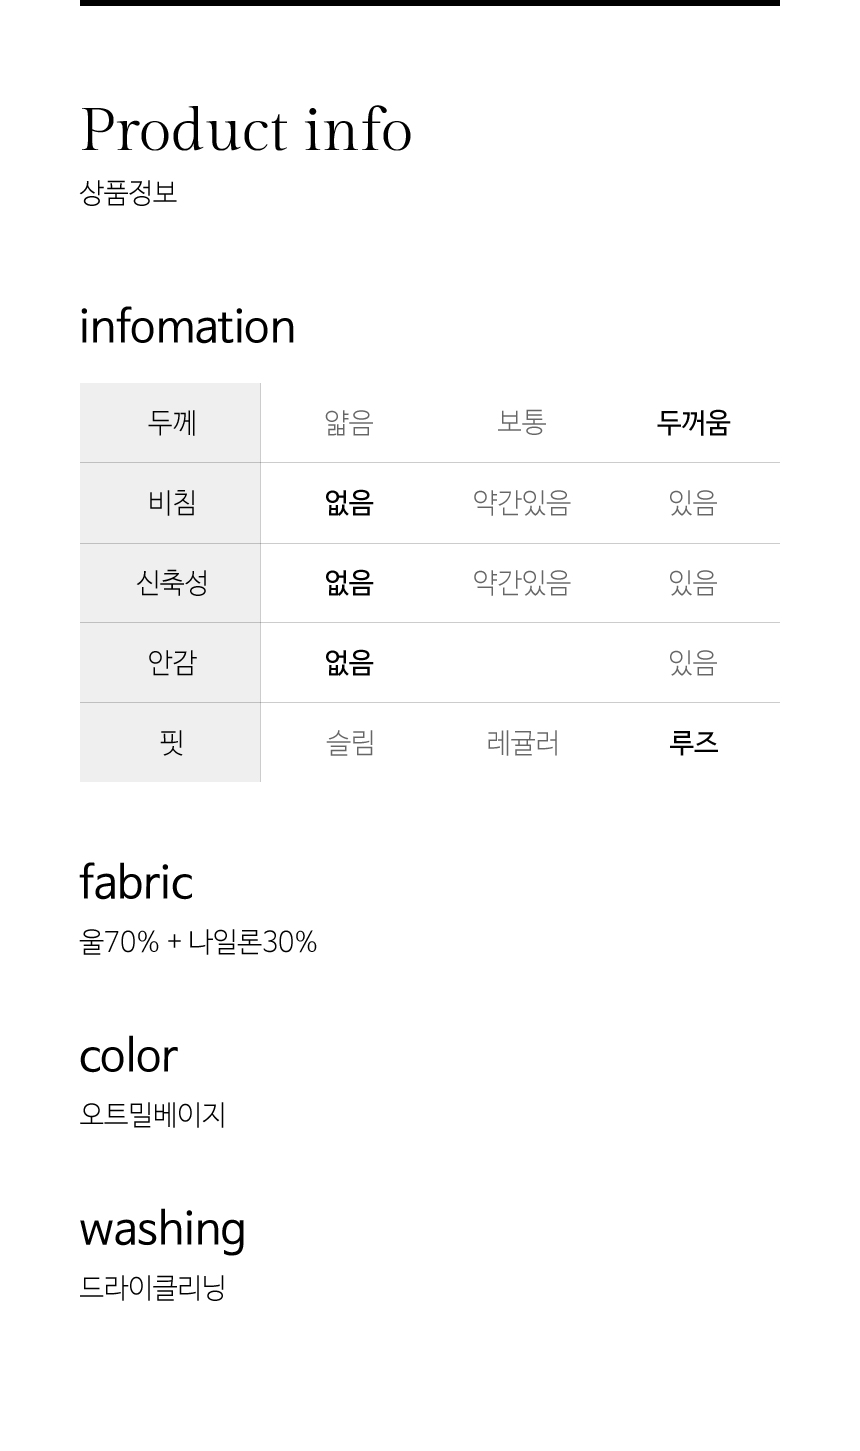The image size is (860, 1451).
Task: Choose 있음 in the 신축성 row
Action: [x=693, y=582]
